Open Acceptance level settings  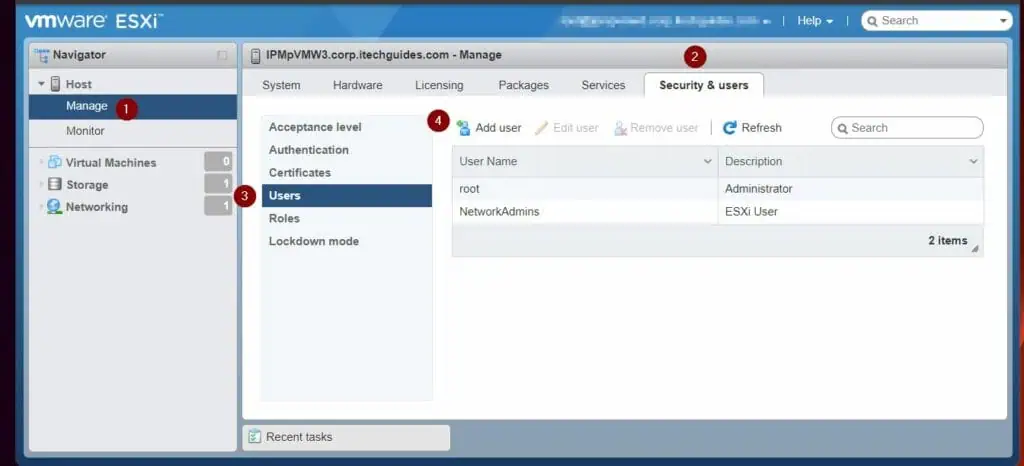pyautogui.click(x=347, y=127)
